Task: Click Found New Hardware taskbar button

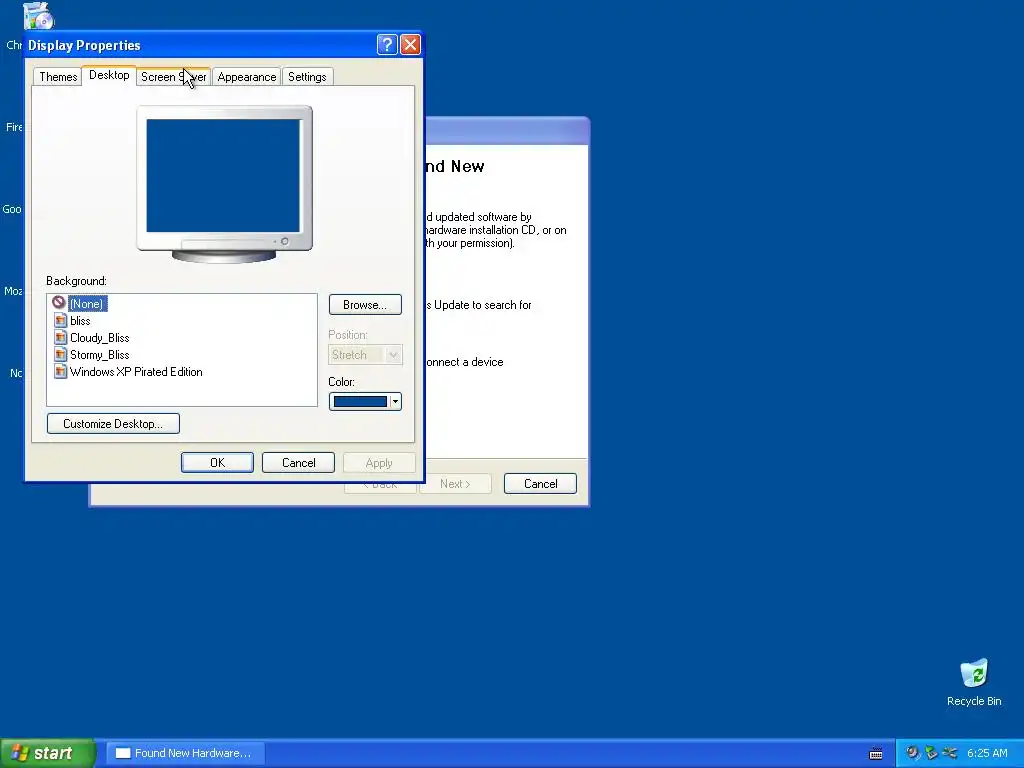Action: coord(184,753)
